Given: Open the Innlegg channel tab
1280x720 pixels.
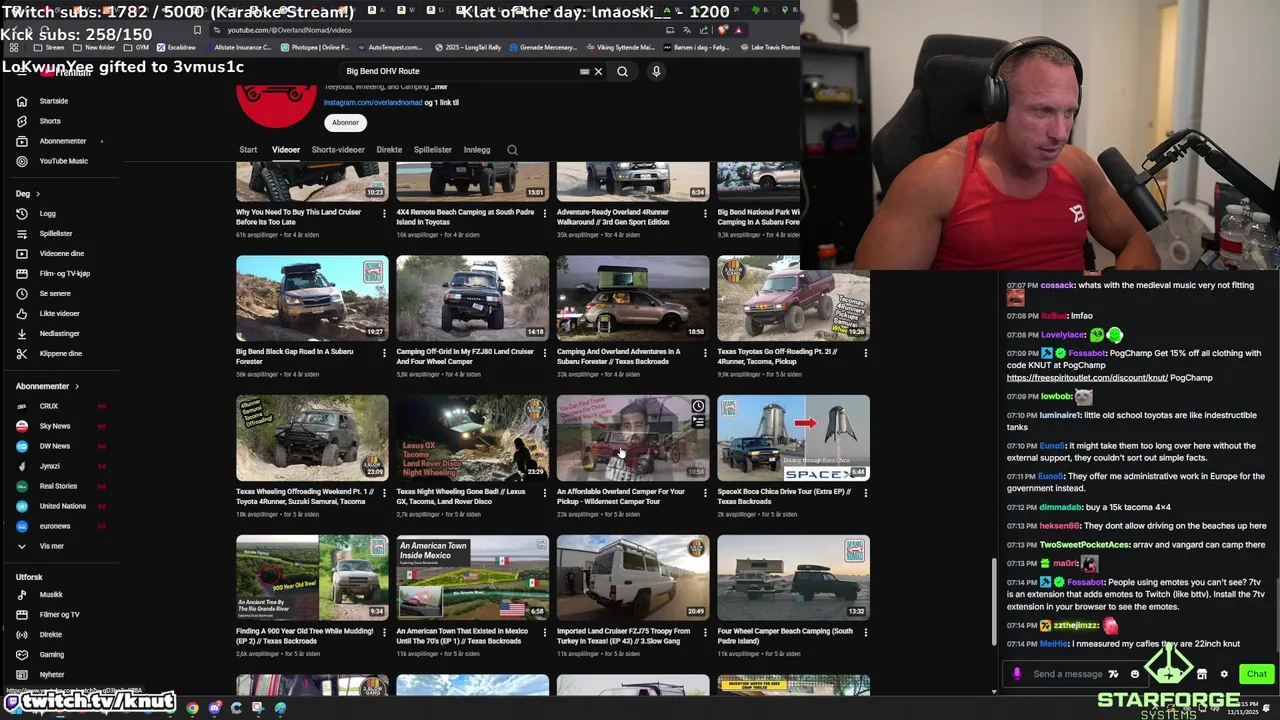Looking at the screenshot, I should click(x=477, y=150).
